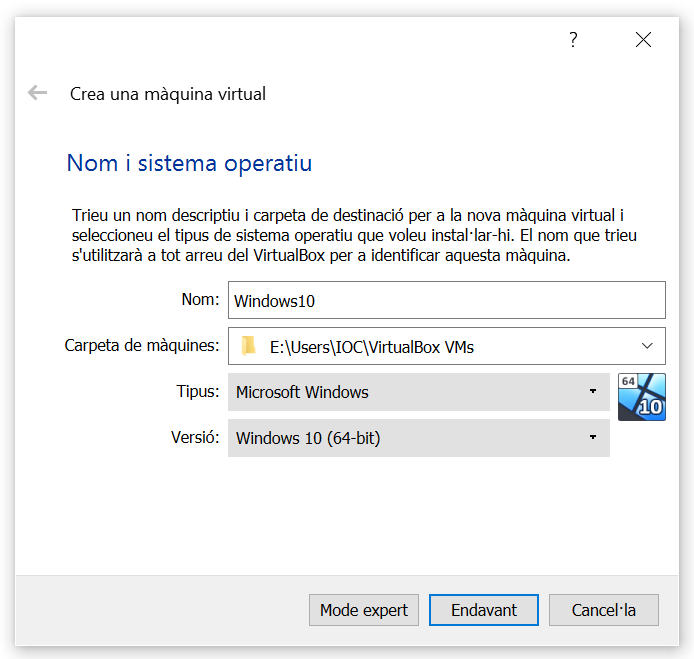
Task: Switch to Mode expert
Action: tap(364, 610)
